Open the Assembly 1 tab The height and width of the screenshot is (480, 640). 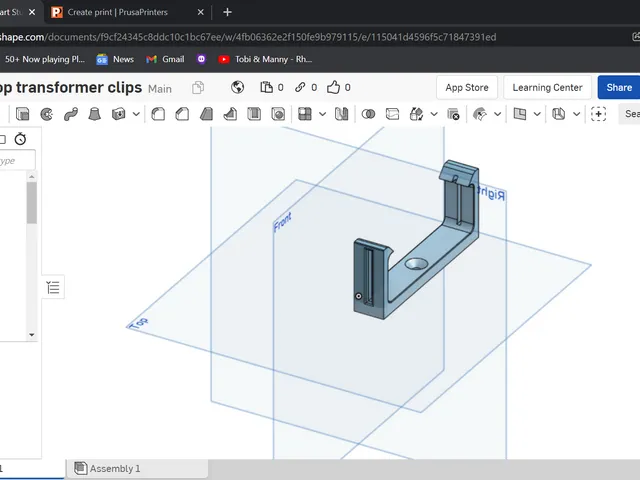[137, 468]
